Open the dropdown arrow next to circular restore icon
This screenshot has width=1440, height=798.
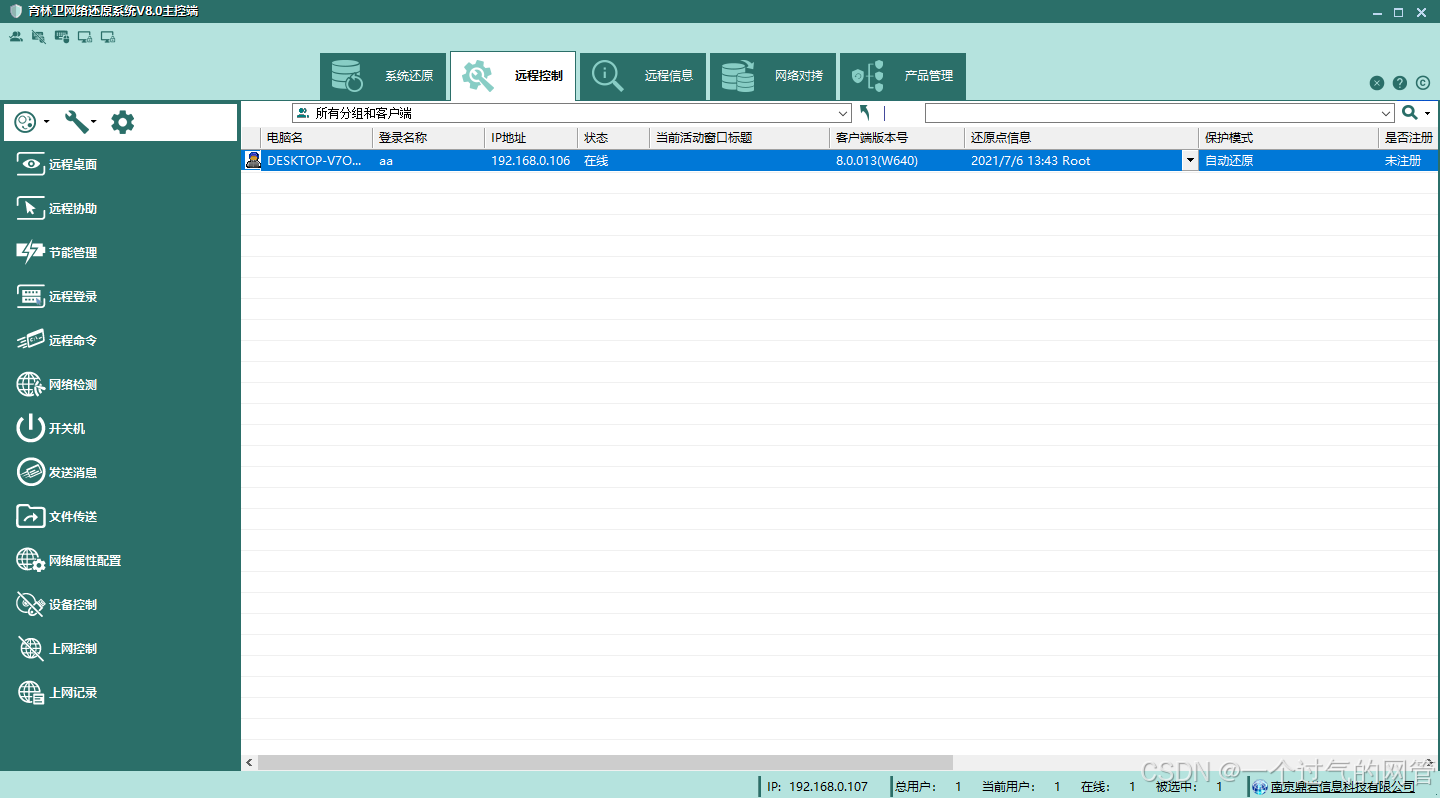pyautogui.click(x=47, y=122)
